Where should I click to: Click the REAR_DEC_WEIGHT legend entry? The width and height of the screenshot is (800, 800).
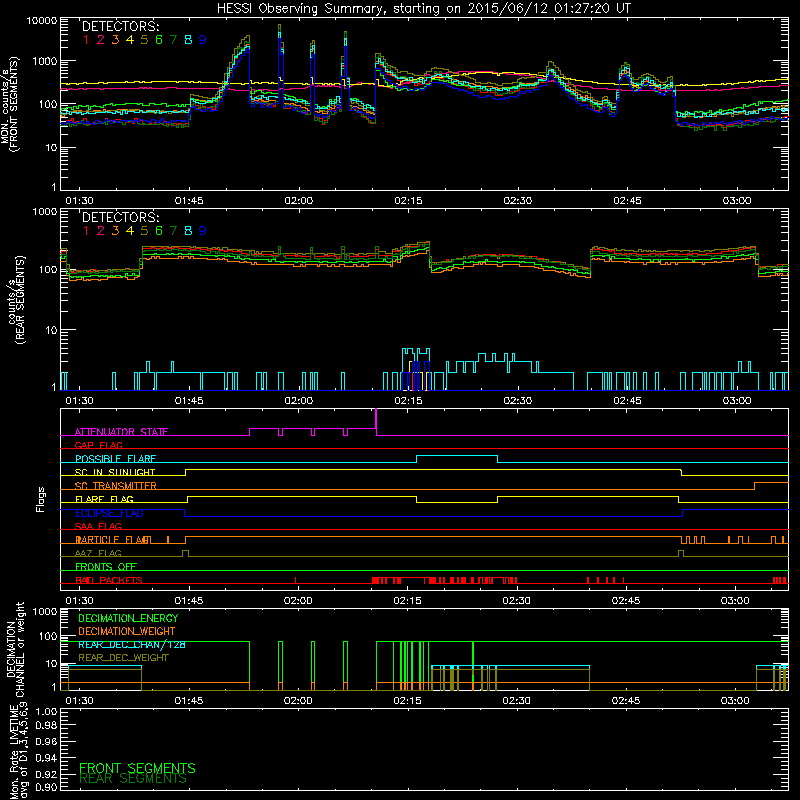[123, 658]
